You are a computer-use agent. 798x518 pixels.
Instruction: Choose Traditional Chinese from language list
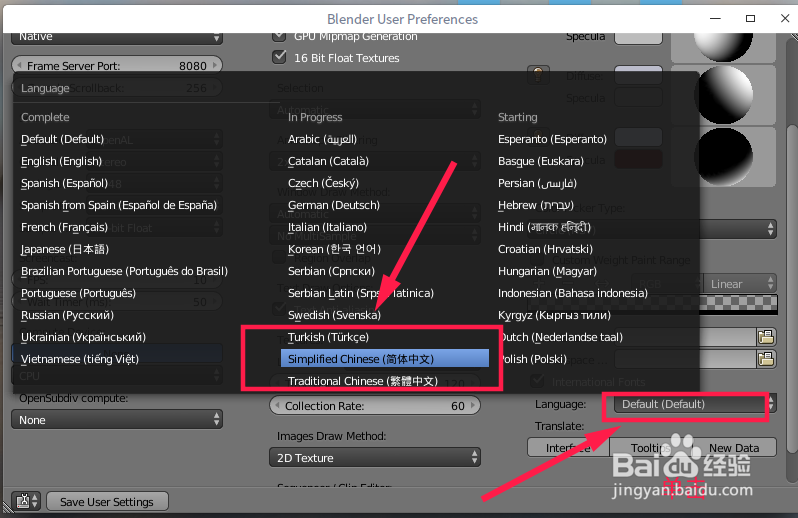362,381
